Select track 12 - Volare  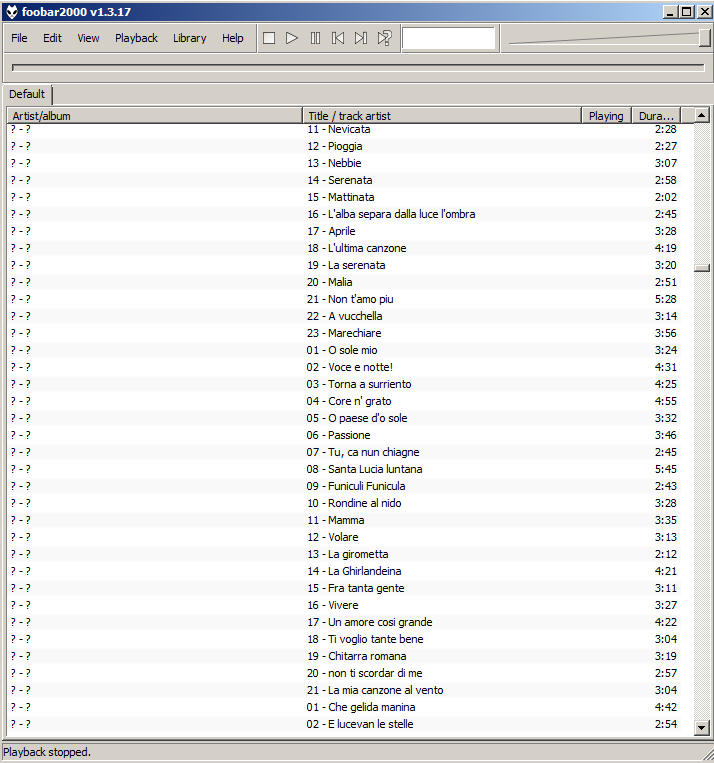point(344,538)
